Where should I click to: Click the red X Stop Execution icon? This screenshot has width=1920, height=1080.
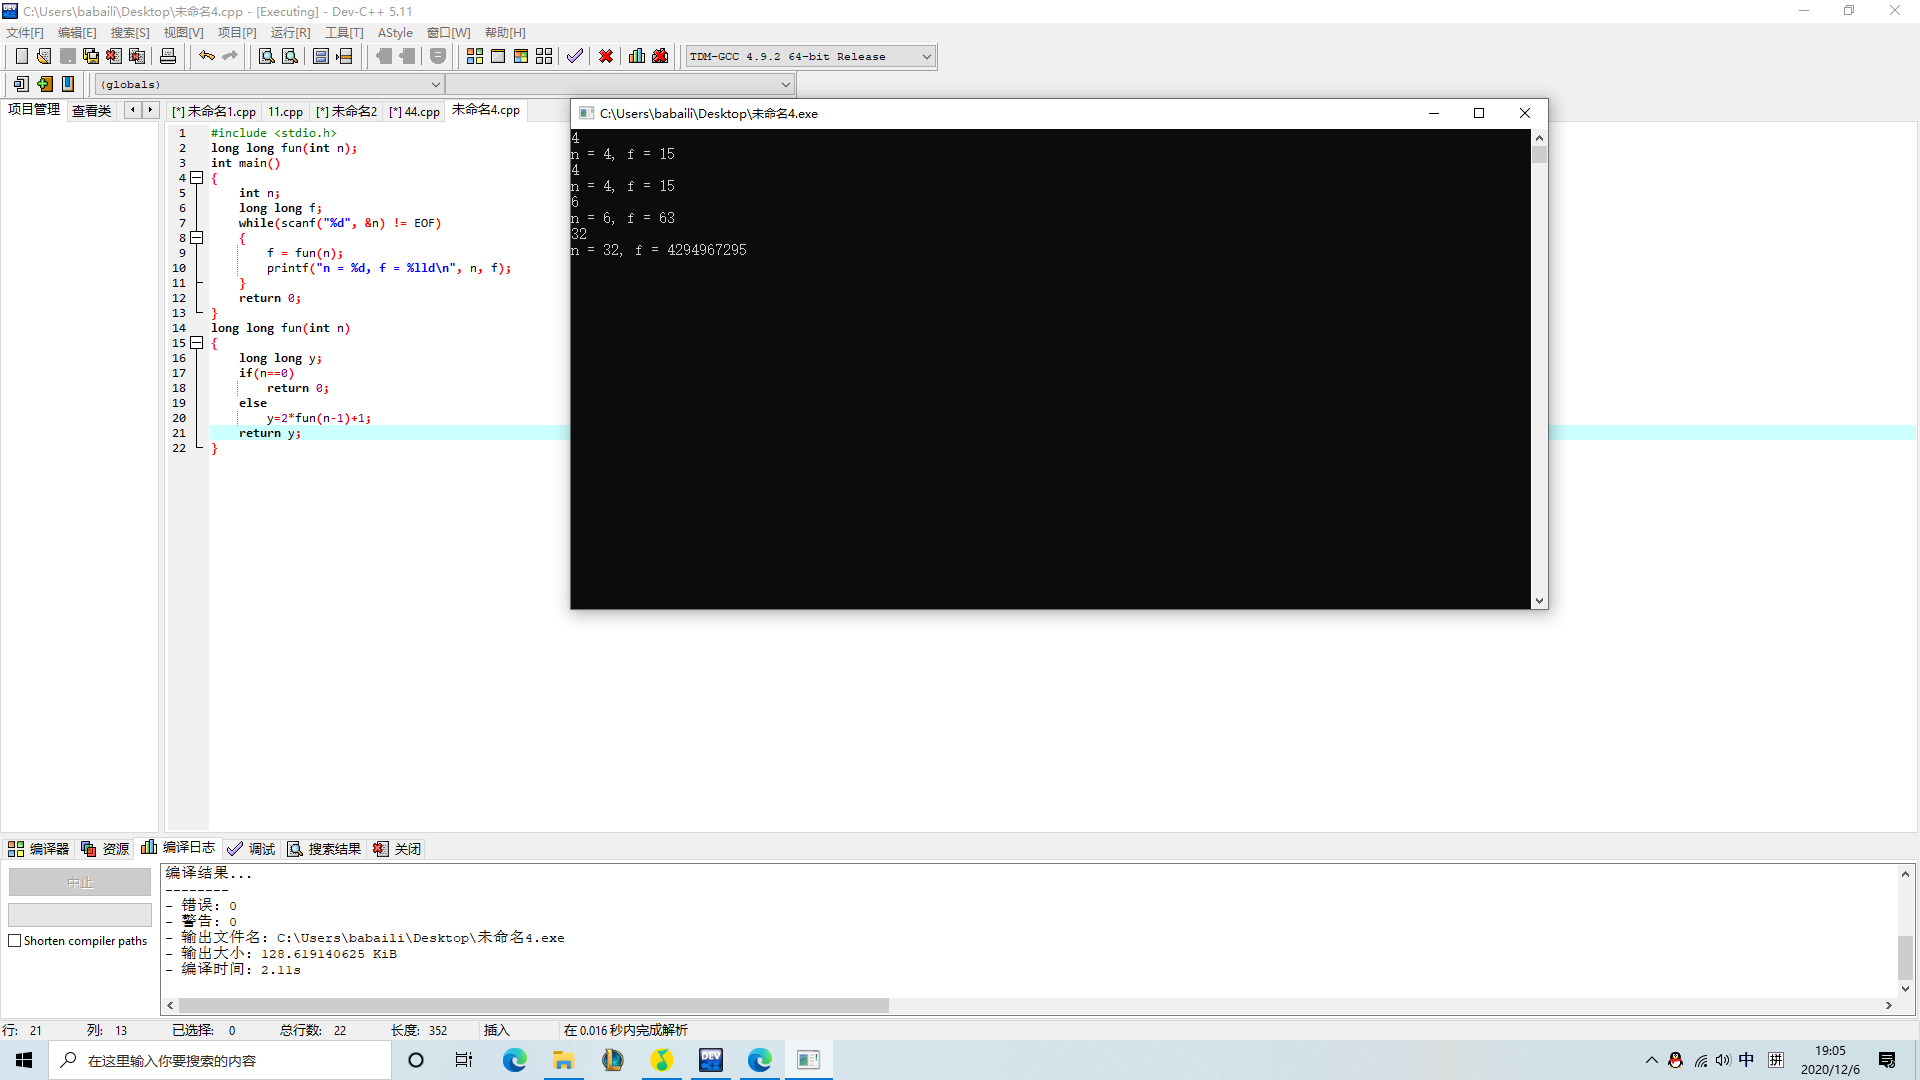[x=606, y=56]
